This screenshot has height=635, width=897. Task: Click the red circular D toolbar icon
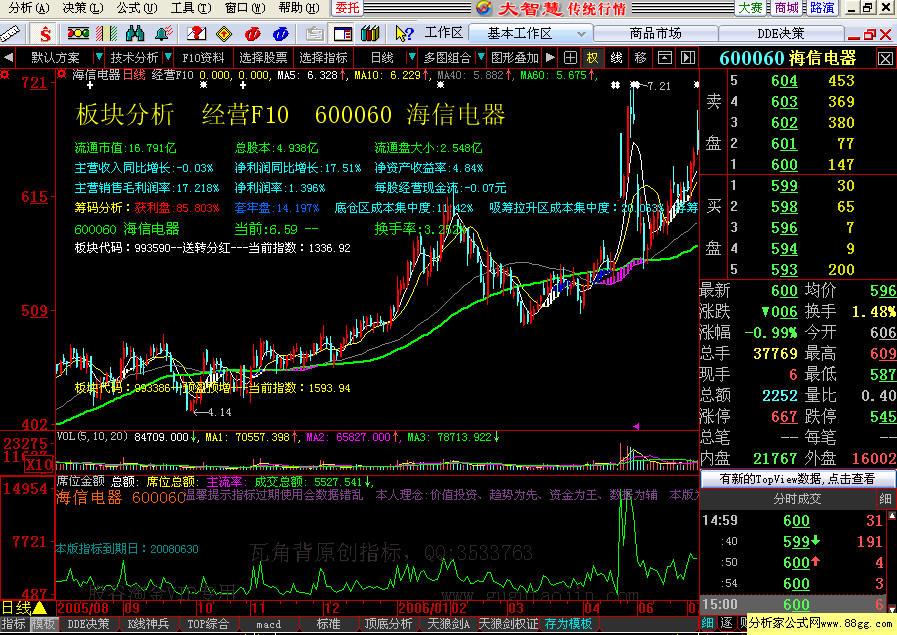point(252,34)
